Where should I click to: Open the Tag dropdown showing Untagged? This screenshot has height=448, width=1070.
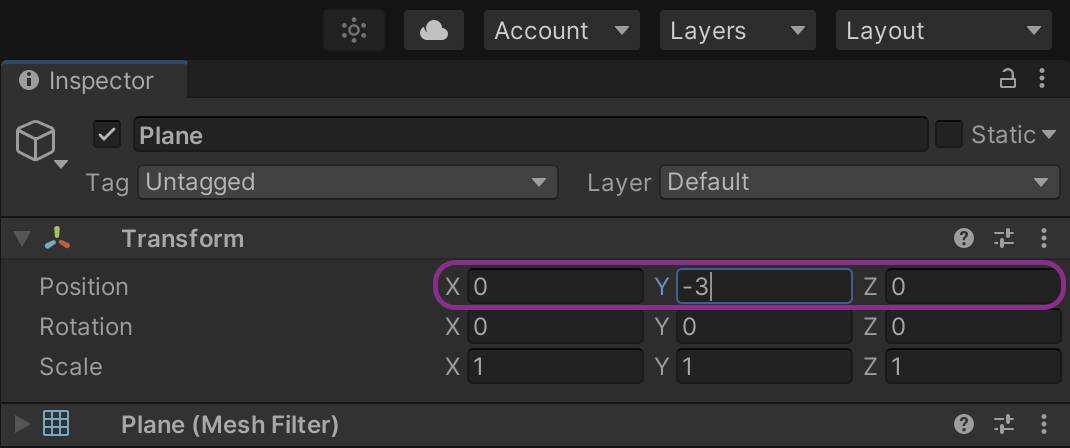(347, 182)
